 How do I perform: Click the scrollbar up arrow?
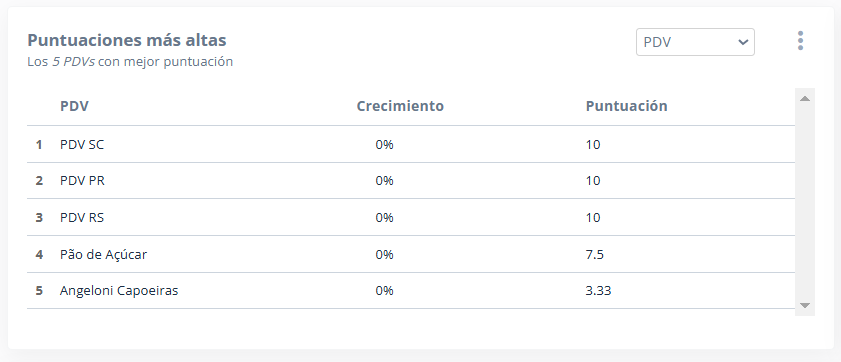pos(805,99)
